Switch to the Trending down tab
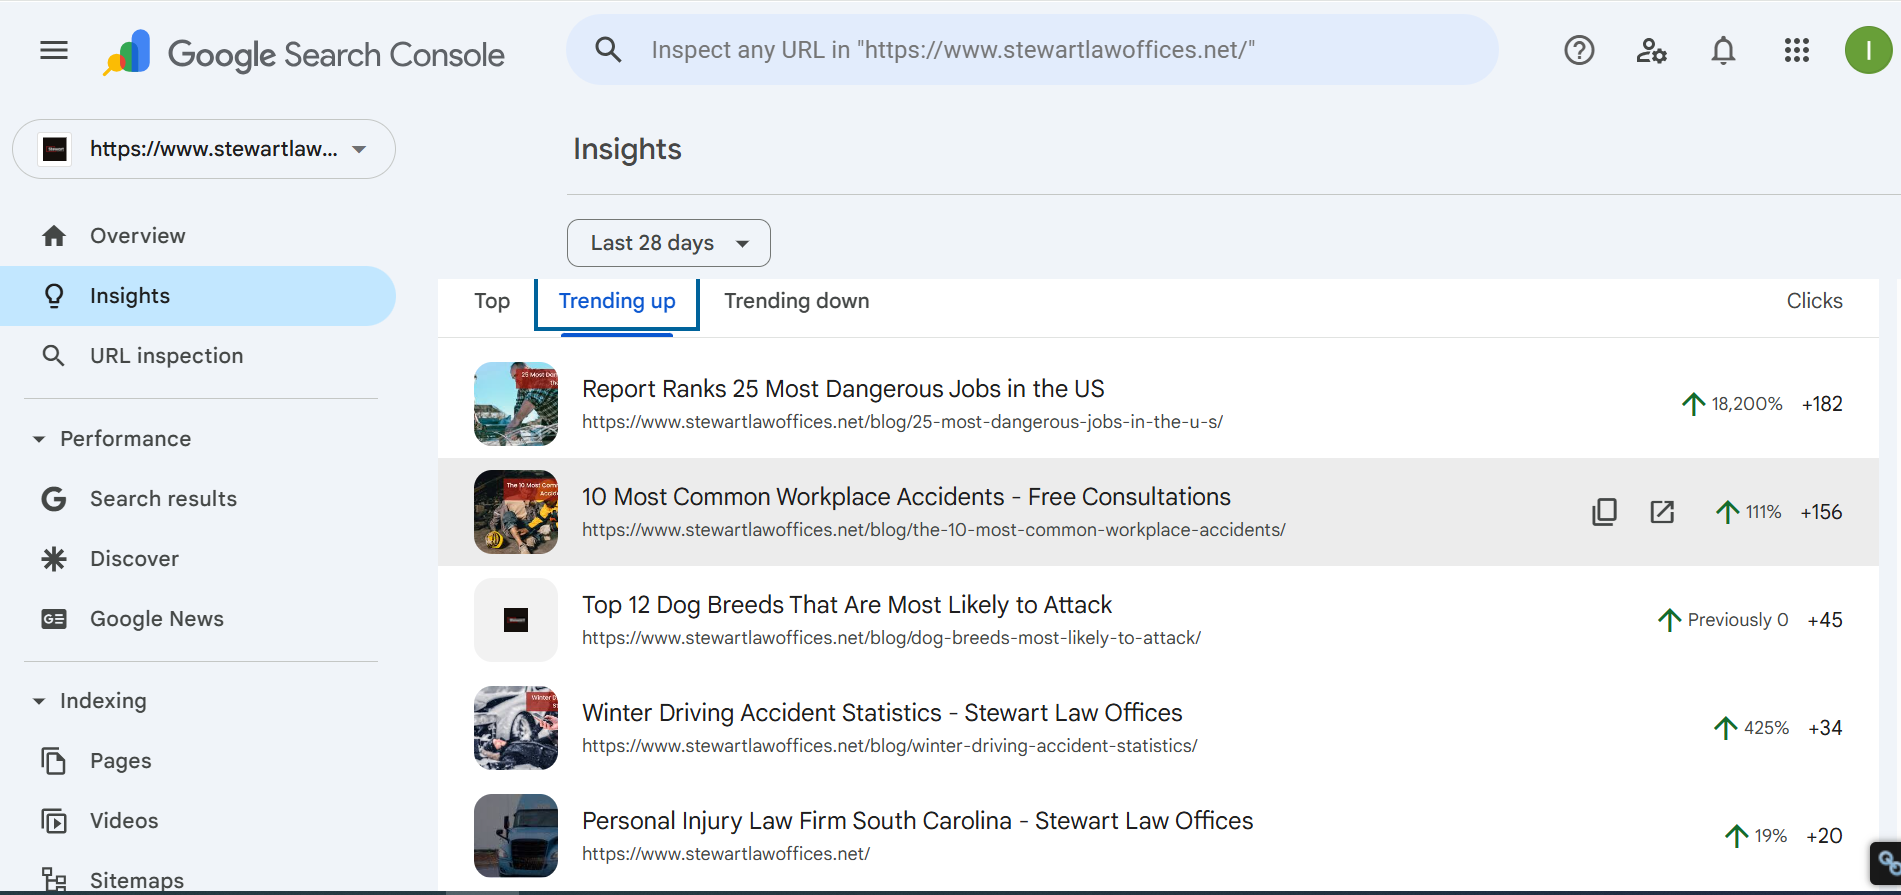This screenshot has height=895, width=1901. (x=797, y=301)
